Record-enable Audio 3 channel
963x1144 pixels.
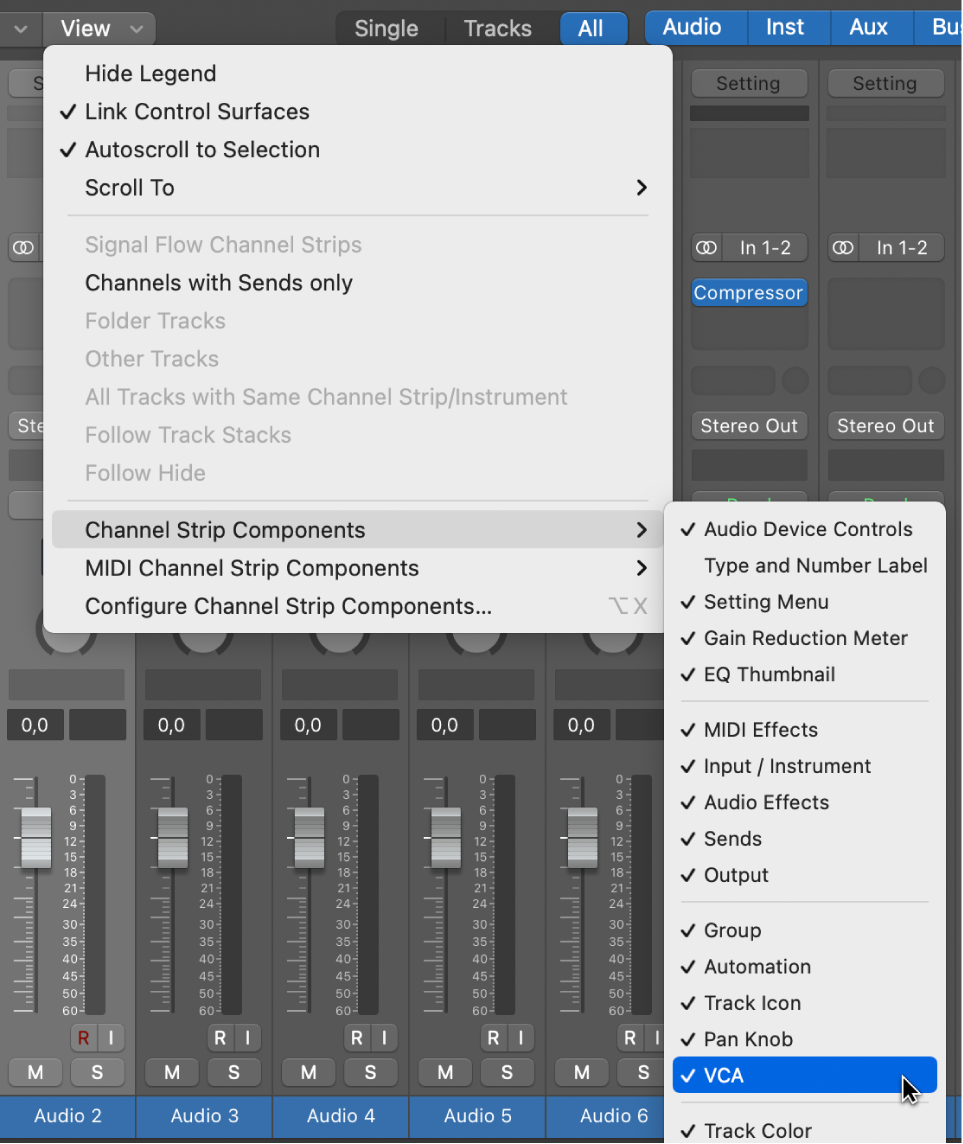[x=220, y=1038]
